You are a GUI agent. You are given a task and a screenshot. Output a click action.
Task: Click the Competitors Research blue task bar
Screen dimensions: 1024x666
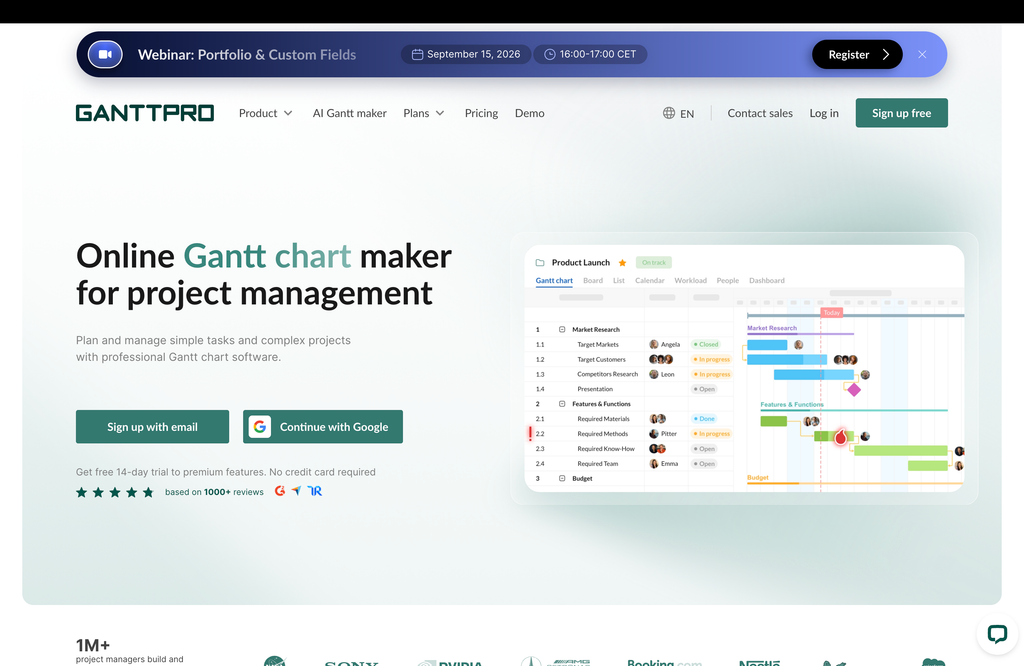[814, 375]
